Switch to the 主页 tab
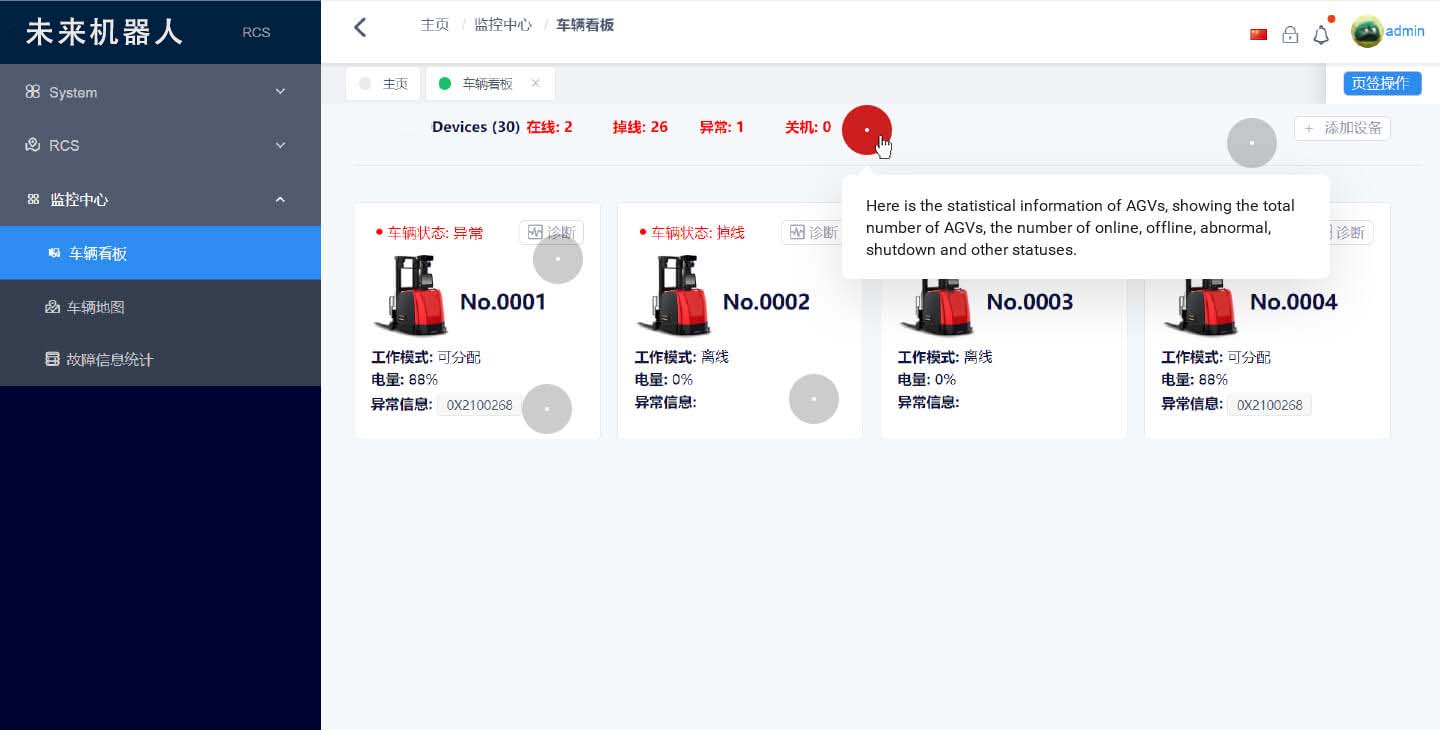 pos(383,84)
